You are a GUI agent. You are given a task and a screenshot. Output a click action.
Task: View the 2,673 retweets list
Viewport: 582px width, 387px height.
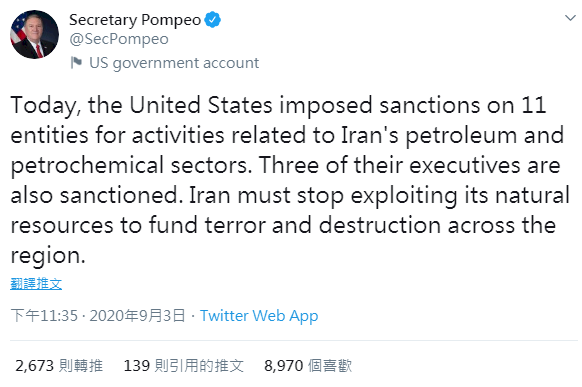click(x=59, y=366)
